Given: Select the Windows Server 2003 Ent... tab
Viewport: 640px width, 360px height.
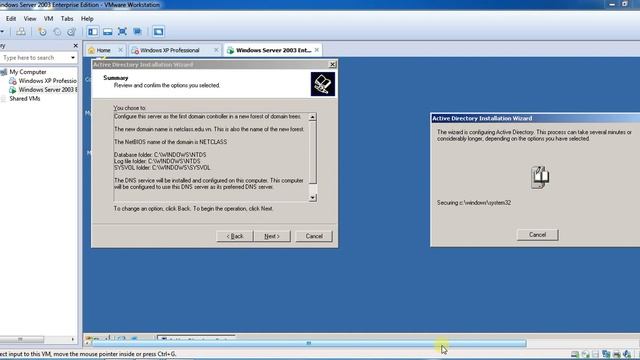Looking at the screenshot, I should click(x=273, y=50).
